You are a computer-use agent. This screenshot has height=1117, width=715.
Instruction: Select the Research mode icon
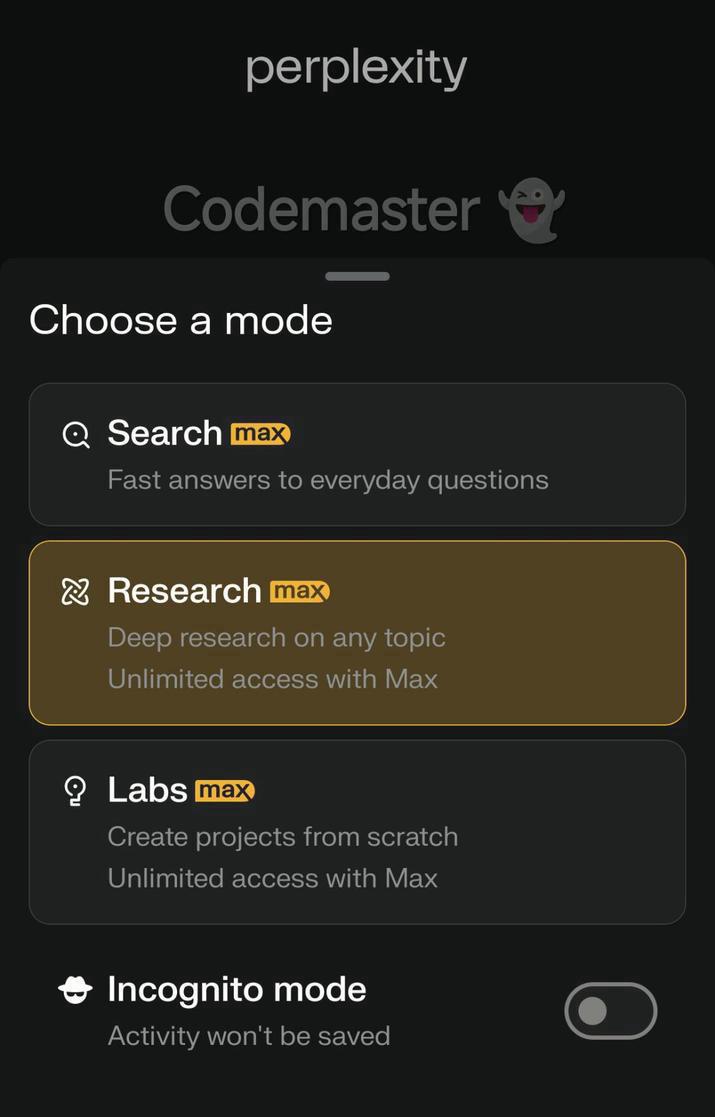pyautogui.click(x=74, y=591)
